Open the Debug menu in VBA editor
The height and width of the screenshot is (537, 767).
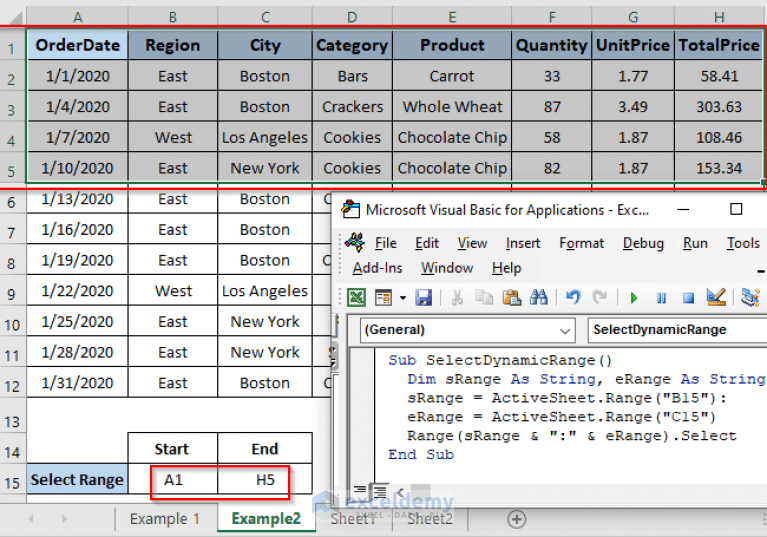[643, 243]
